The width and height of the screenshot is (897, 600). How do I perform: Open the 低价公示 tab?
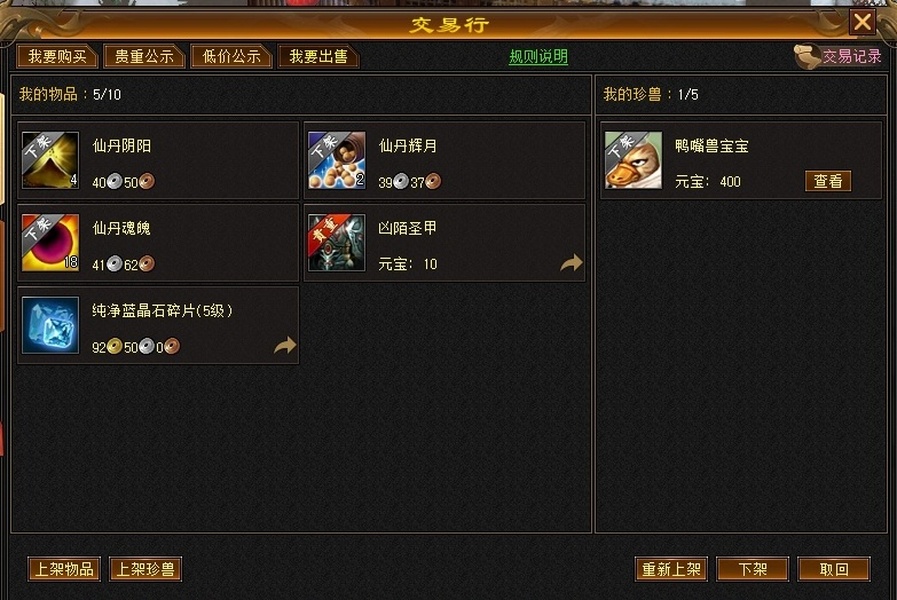[x=232, y=57]
